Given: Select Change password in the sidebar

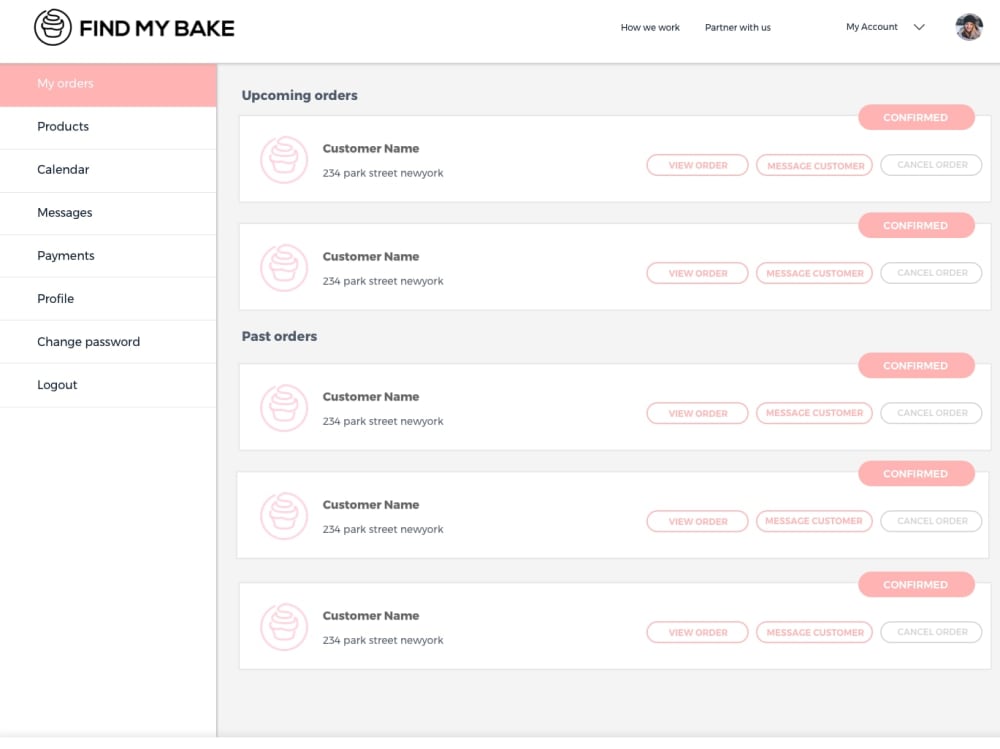Looking at the screenshot, I should (x=108, y=342).
